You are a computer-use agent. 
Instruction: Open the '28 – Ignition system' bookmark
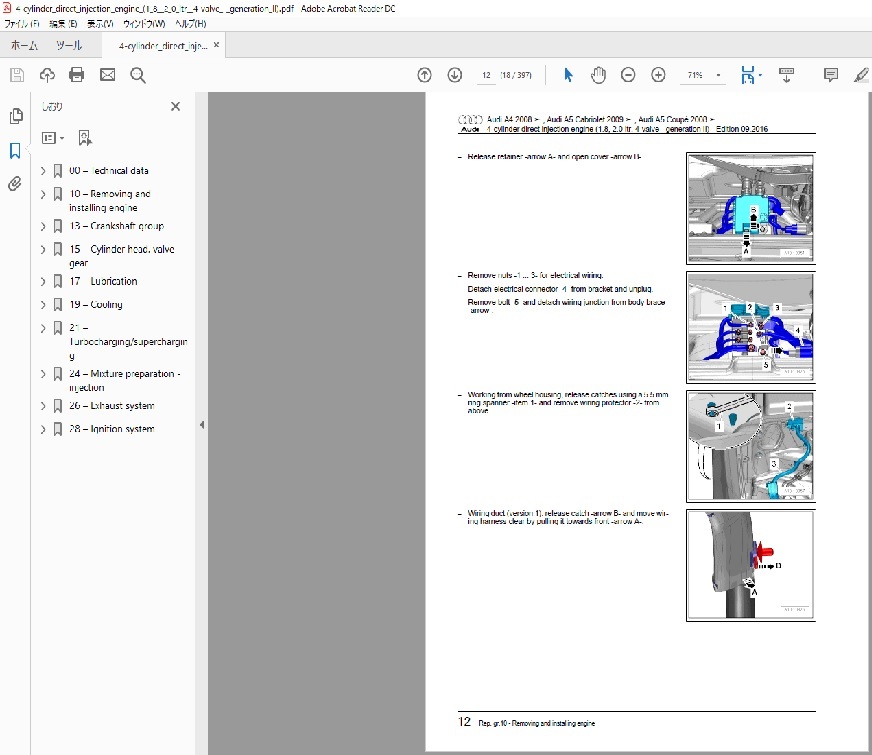111,429
